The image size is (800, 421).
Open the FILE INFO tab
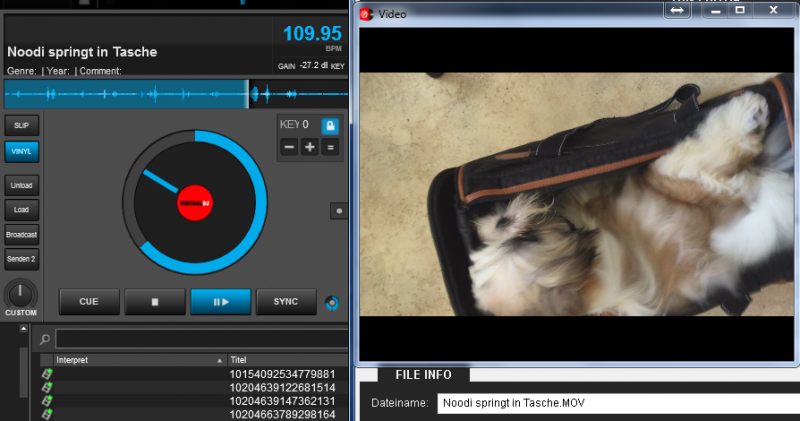coord(423,375)
